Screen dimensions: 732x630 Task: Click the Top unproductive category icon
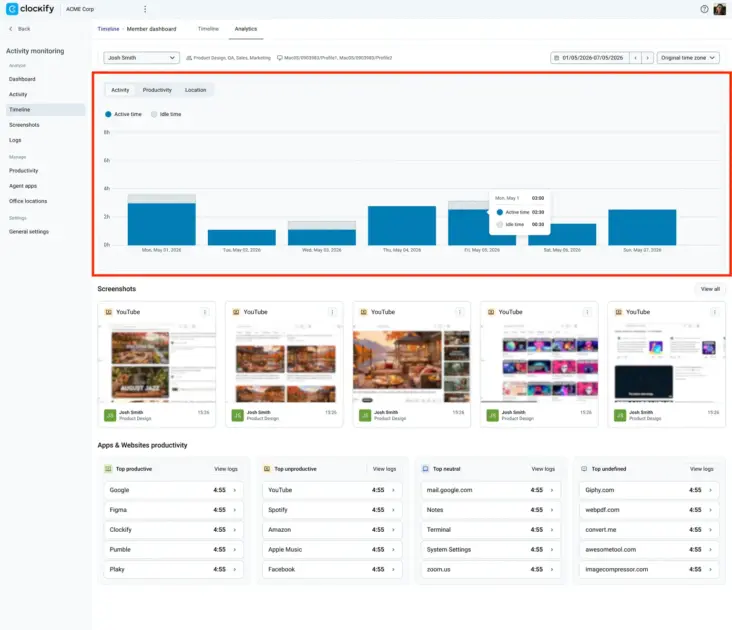pyautogui.click(x=267, y=469)
